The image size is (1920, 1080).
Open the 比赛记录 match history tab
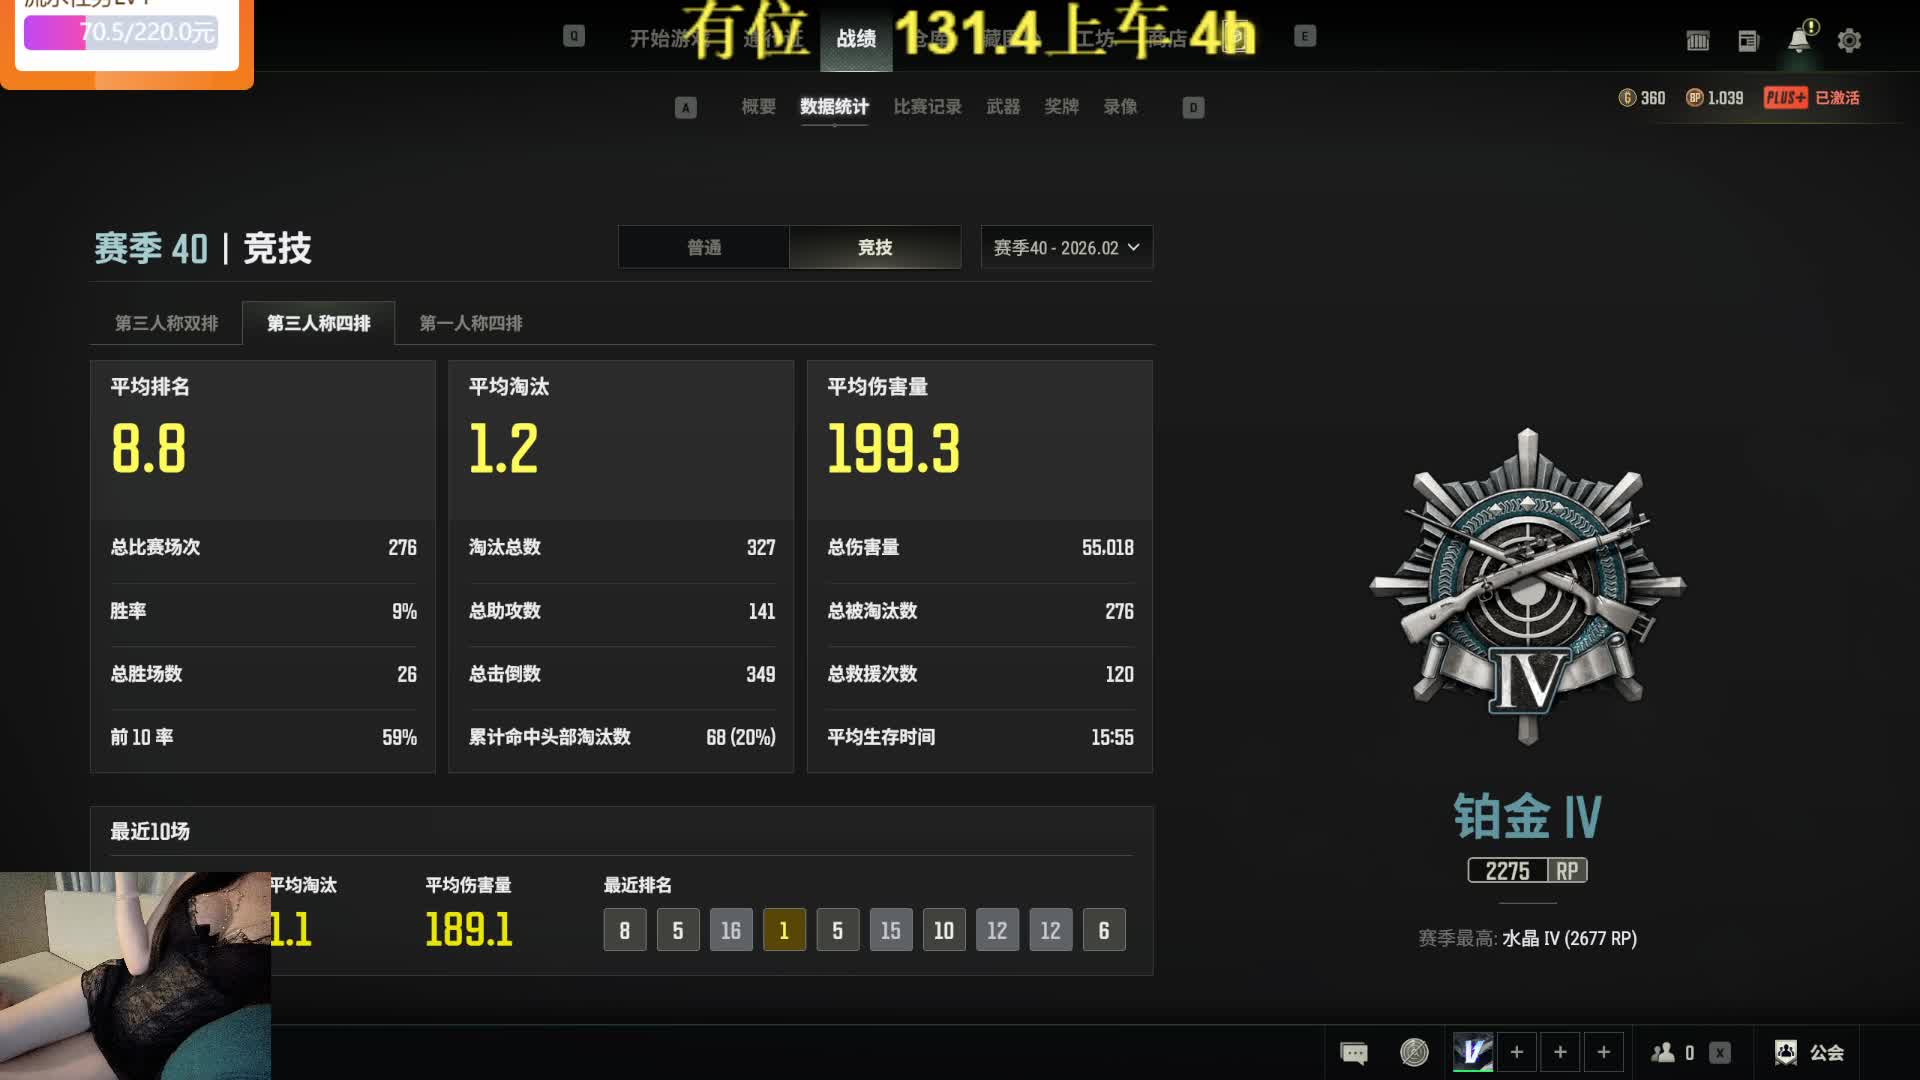(927, 107)
